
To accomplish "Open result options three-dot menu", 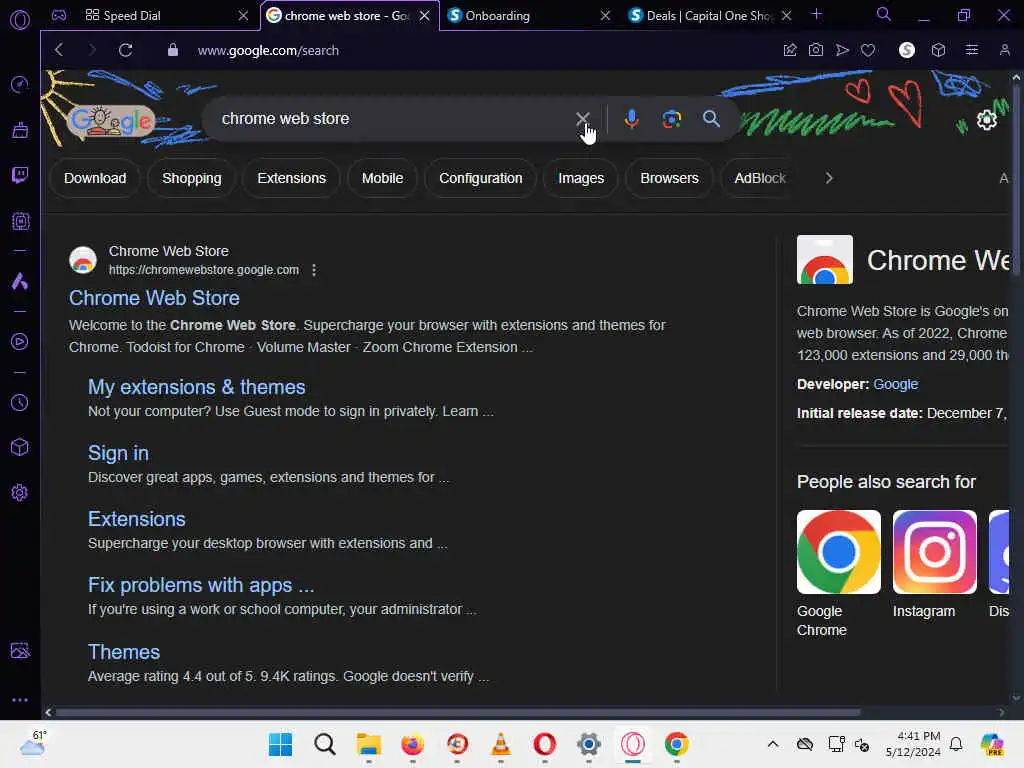I will coord(314,270).
